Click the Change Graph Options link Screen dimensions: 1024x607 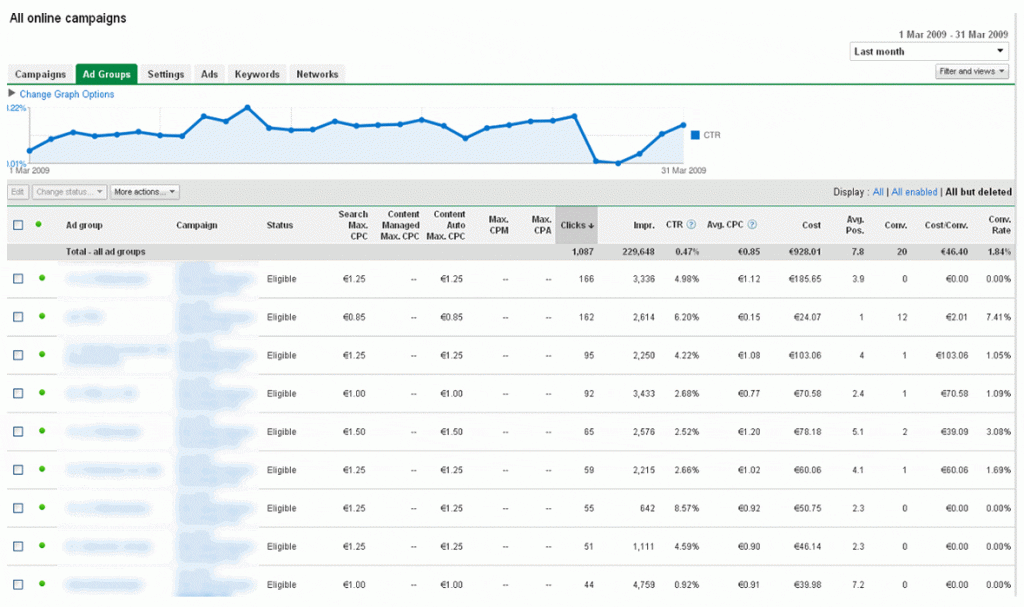[67, 94]
